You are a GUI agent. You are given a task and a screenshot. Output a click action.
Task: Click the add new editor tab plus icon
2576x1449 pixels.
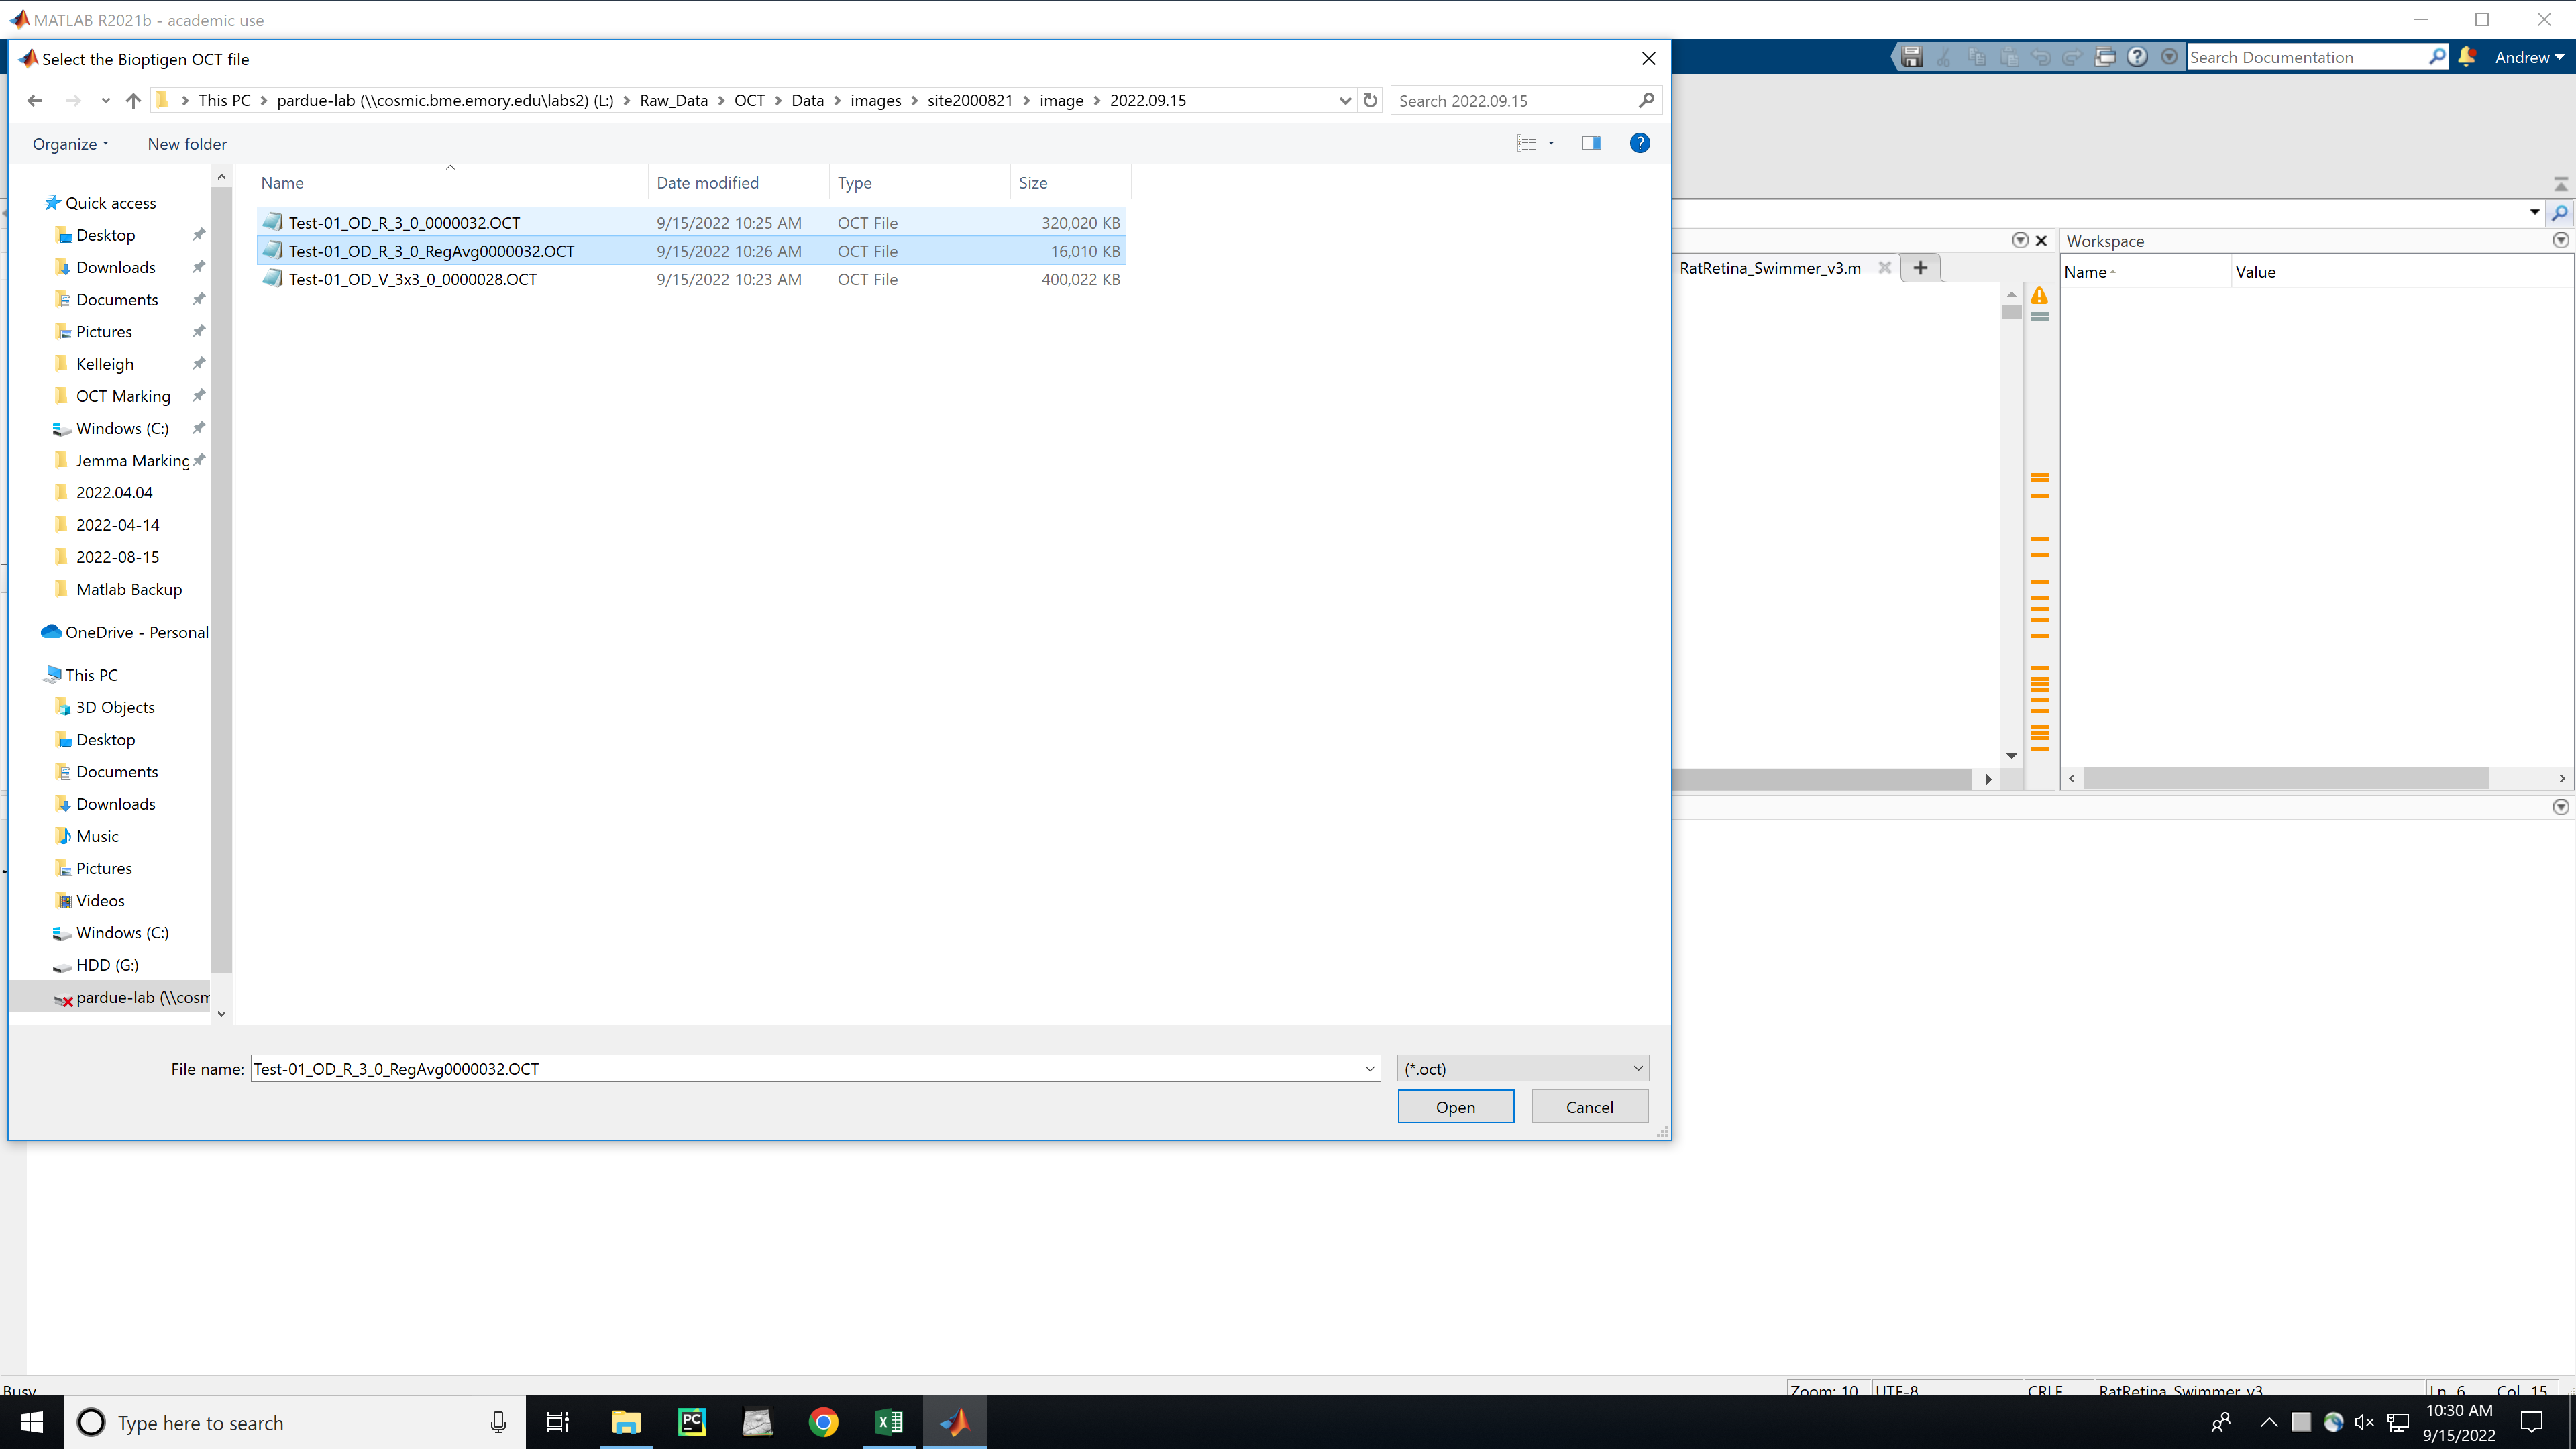1920,267
